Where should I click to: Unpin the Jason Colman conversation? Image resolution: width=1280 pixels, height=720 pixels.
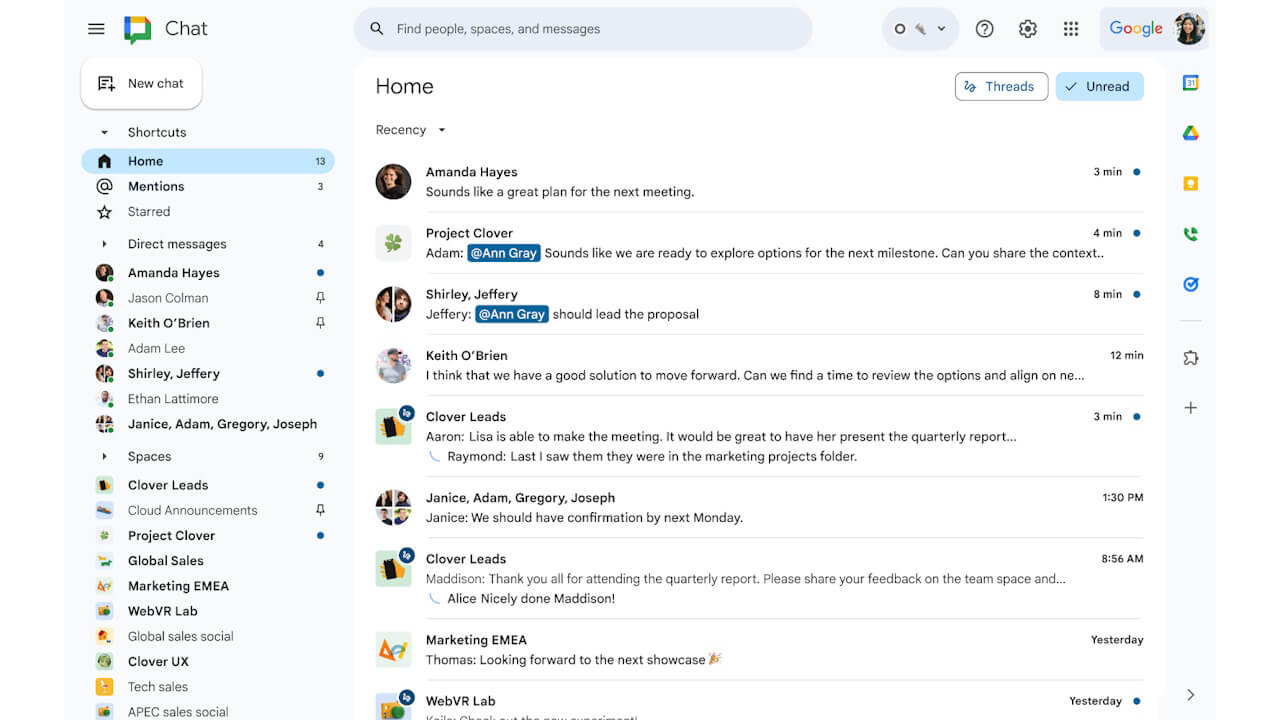point(319,297)
